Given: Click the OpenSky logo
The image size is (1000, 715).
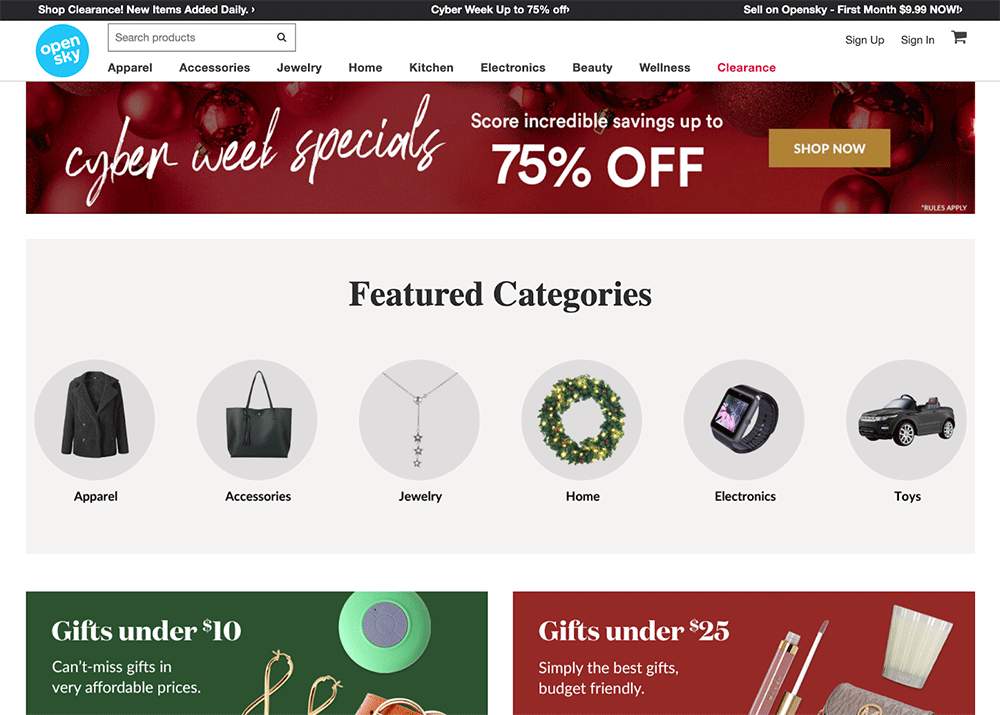Looking at the screenshot, I should coord(62,51).
